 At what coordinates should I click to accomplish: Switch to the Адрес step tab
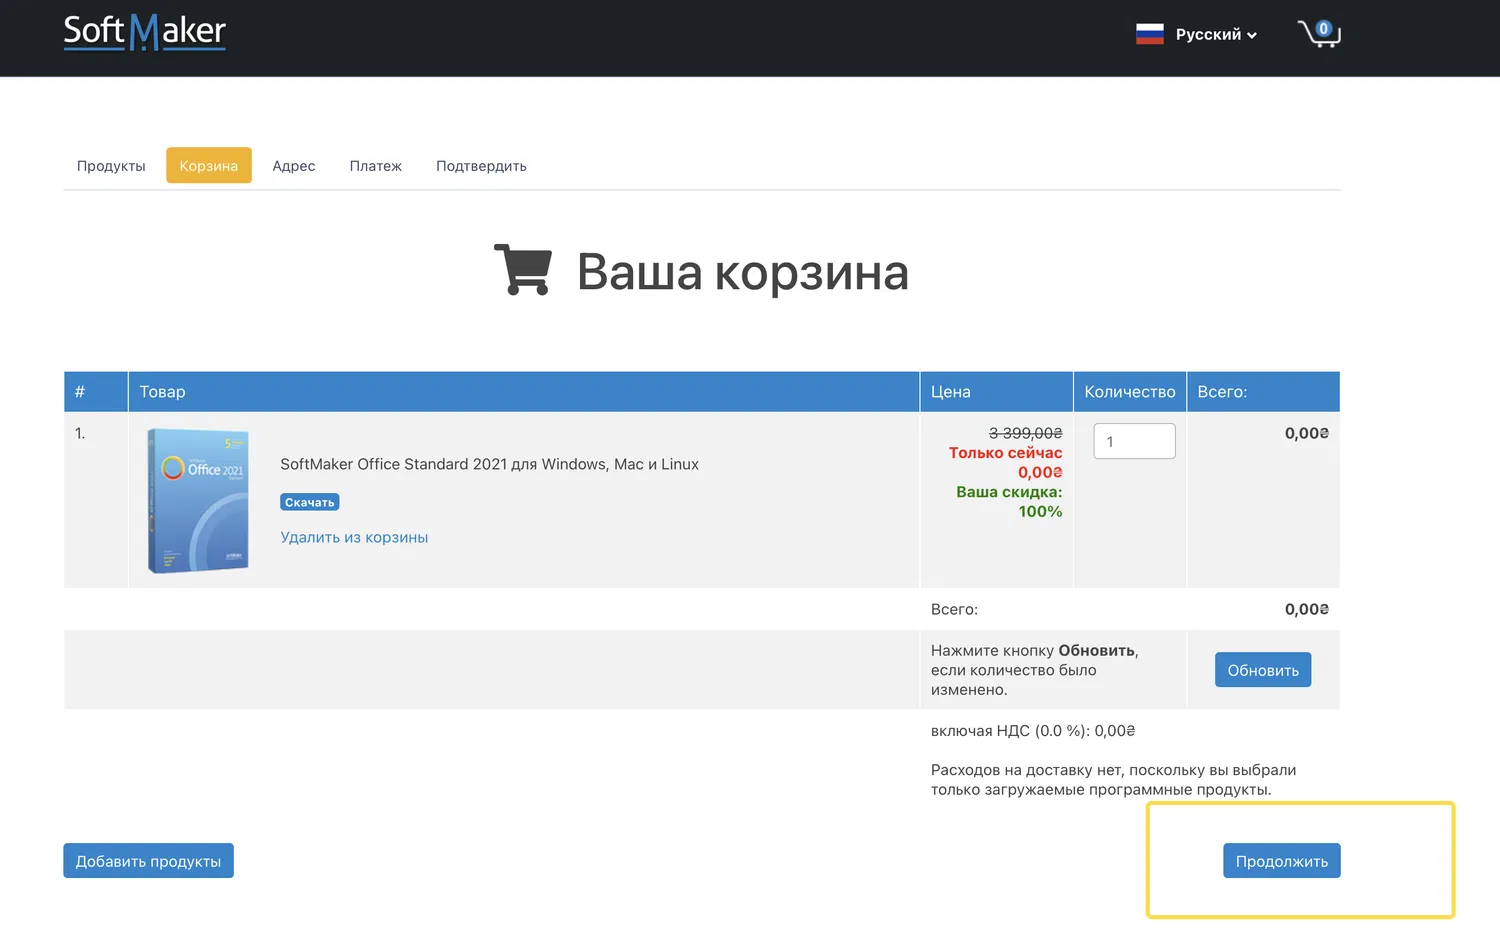coord(294,166)
